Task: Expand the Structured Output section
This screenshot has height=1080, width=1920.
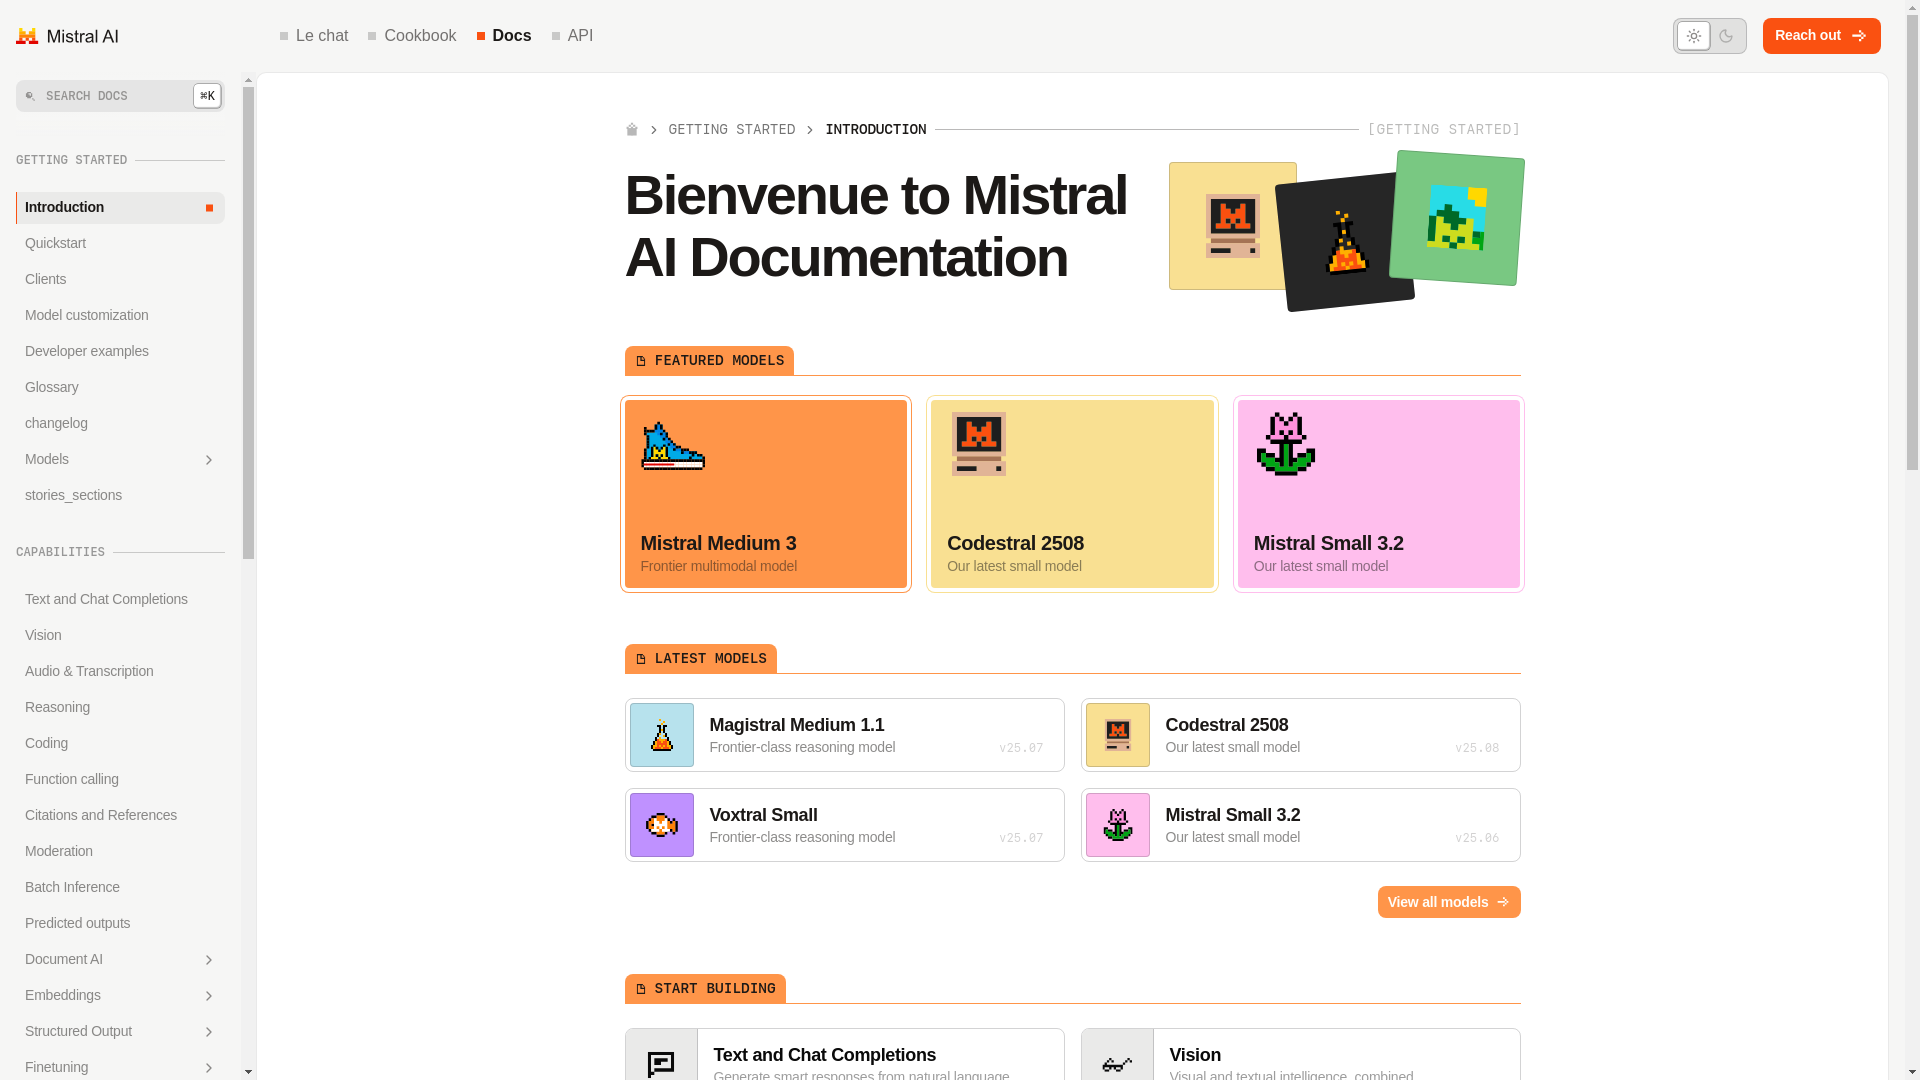Action: pyautogui.click(x=208, y=1032)
